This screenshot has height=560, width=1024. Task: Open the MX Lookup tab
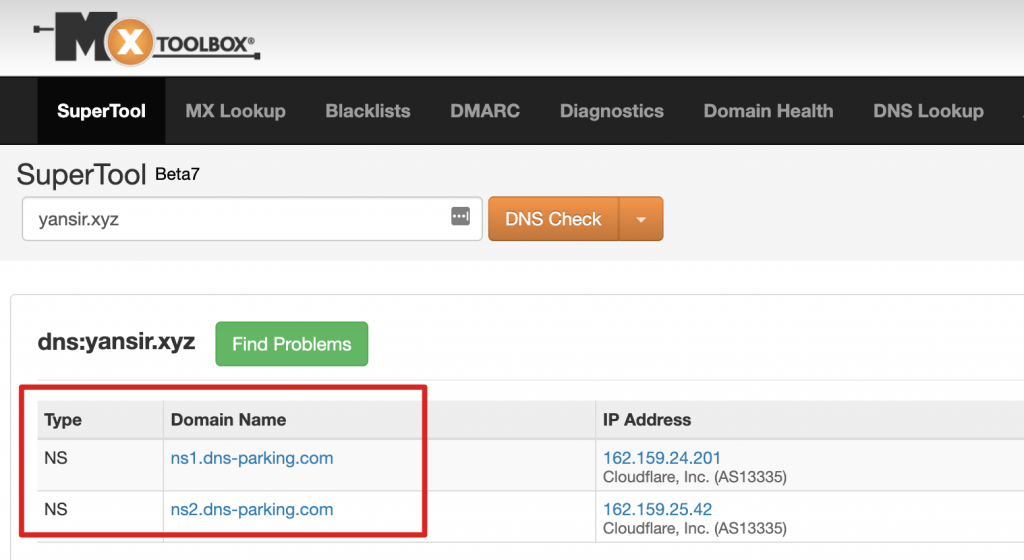point(235,111)
